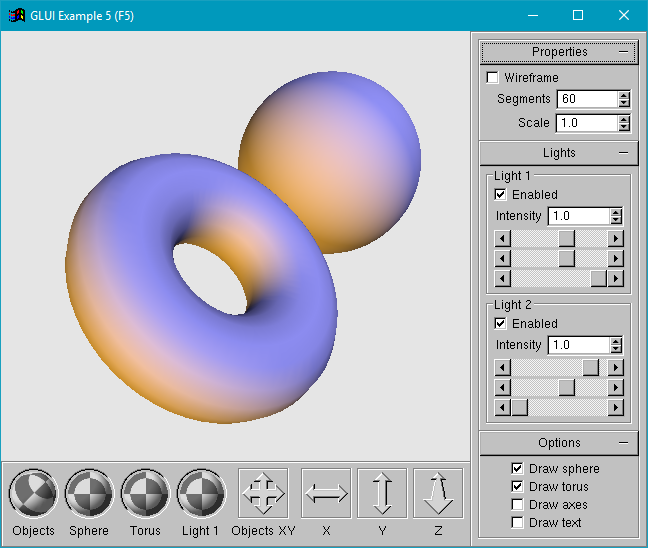This screenshot has height=548, width=648.
Task: Click the Y axis translation arrow
Action: tap(382, 493)
